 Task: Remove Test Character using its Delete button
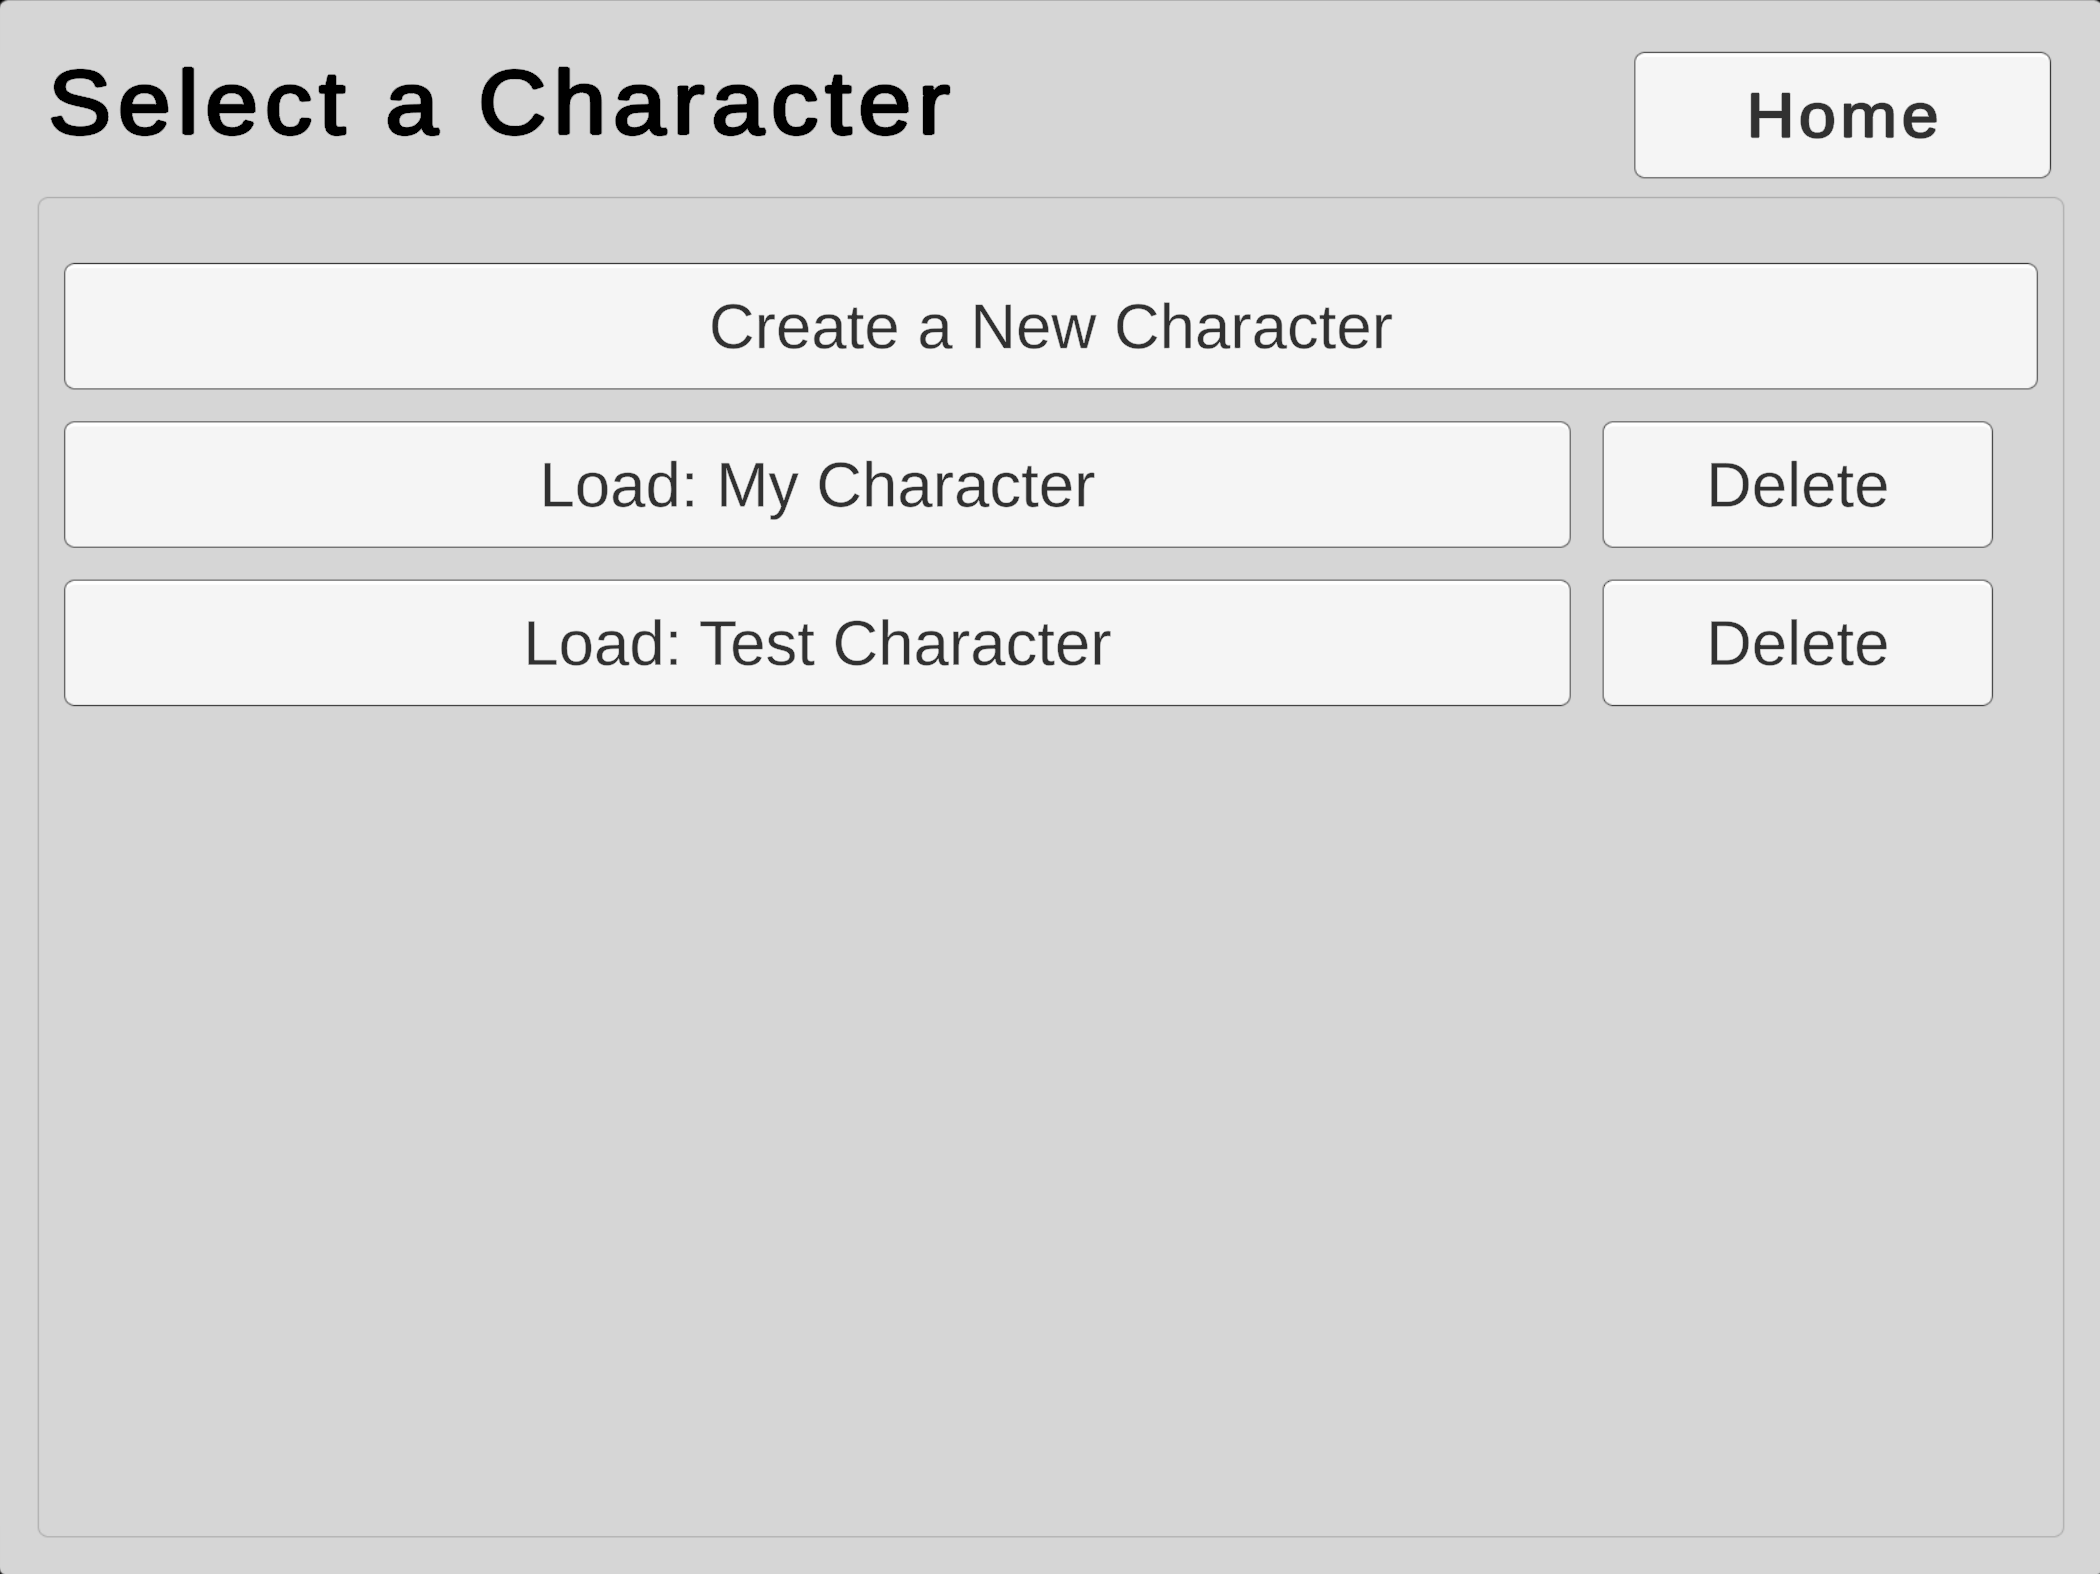(1797, 643)
